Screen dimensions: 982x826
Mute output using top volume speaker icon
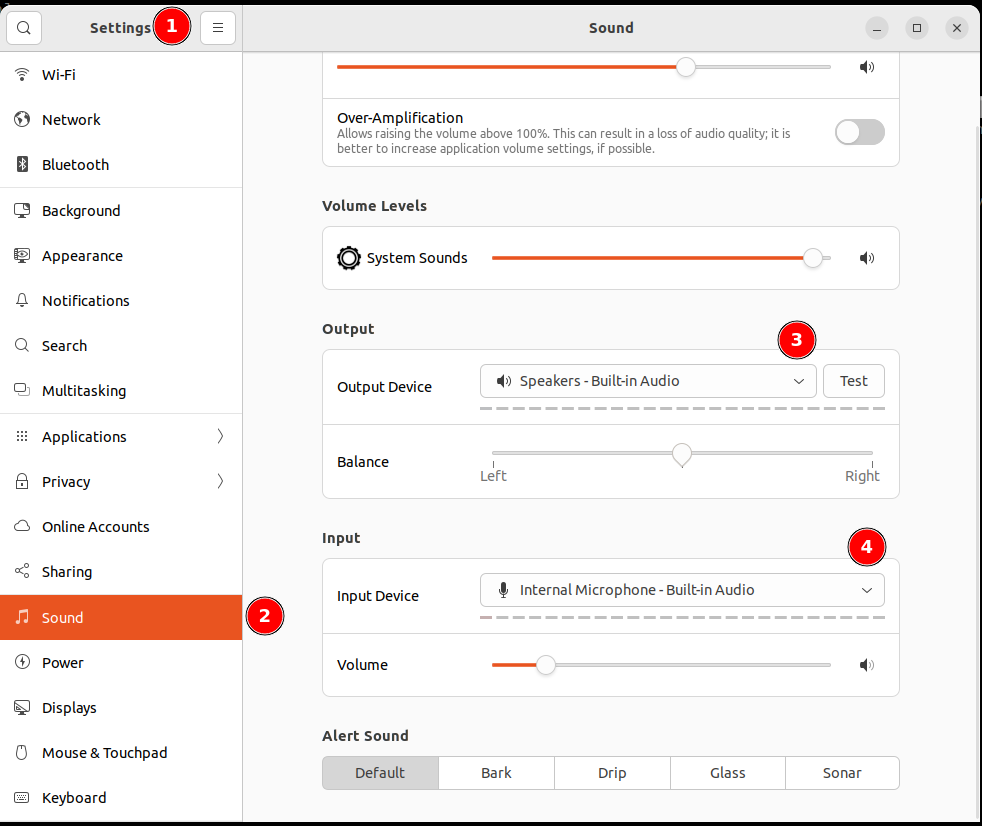(x=867, y=67)
